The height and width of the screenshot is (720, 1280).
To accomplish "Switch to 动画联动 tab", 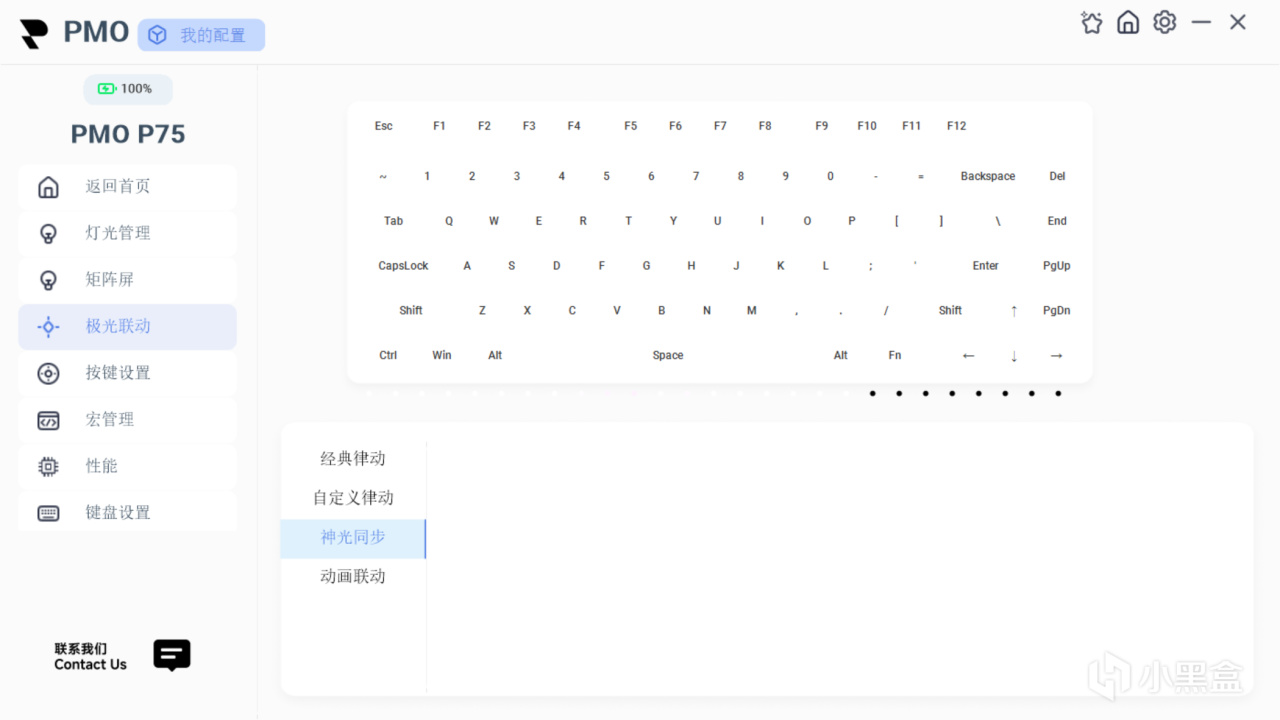I will point(353,577).
